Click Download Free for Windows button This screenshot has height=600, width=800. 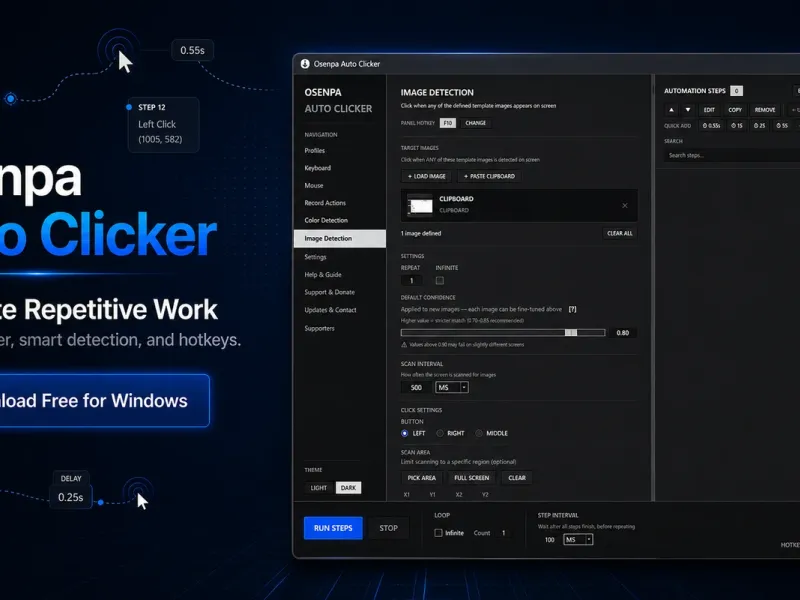click(x=104, y=401)
